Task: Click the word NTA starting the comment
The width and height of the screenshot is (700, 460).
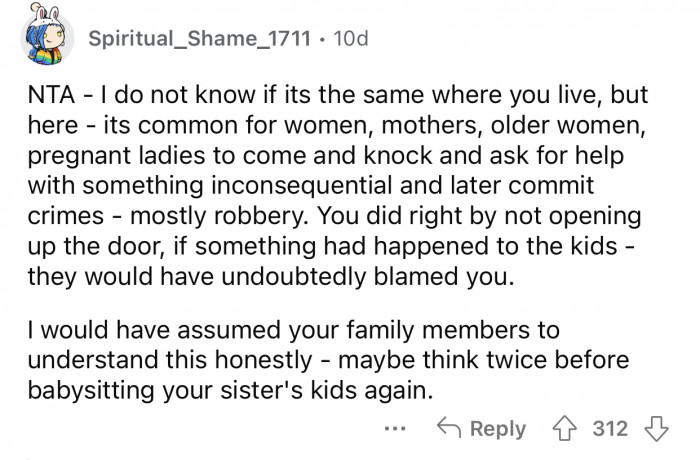Action: (51, 95)
